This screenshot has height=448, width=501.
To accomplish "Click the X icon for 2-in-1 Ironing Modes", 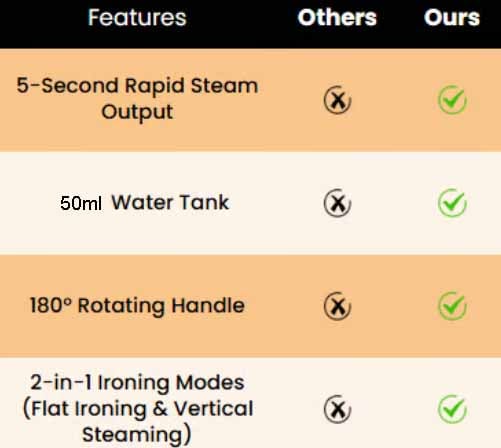I will [x=337, y=409].
